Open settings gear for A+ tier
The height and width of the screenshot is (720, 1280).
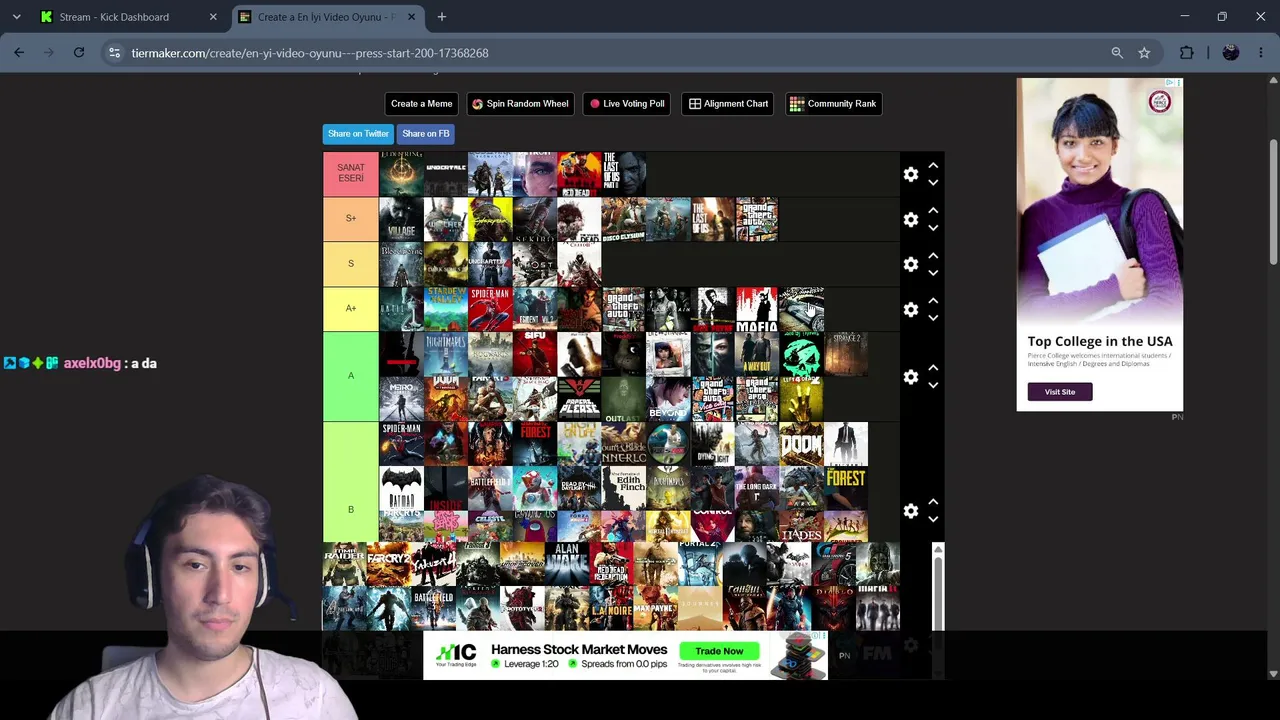coord(911,309)
